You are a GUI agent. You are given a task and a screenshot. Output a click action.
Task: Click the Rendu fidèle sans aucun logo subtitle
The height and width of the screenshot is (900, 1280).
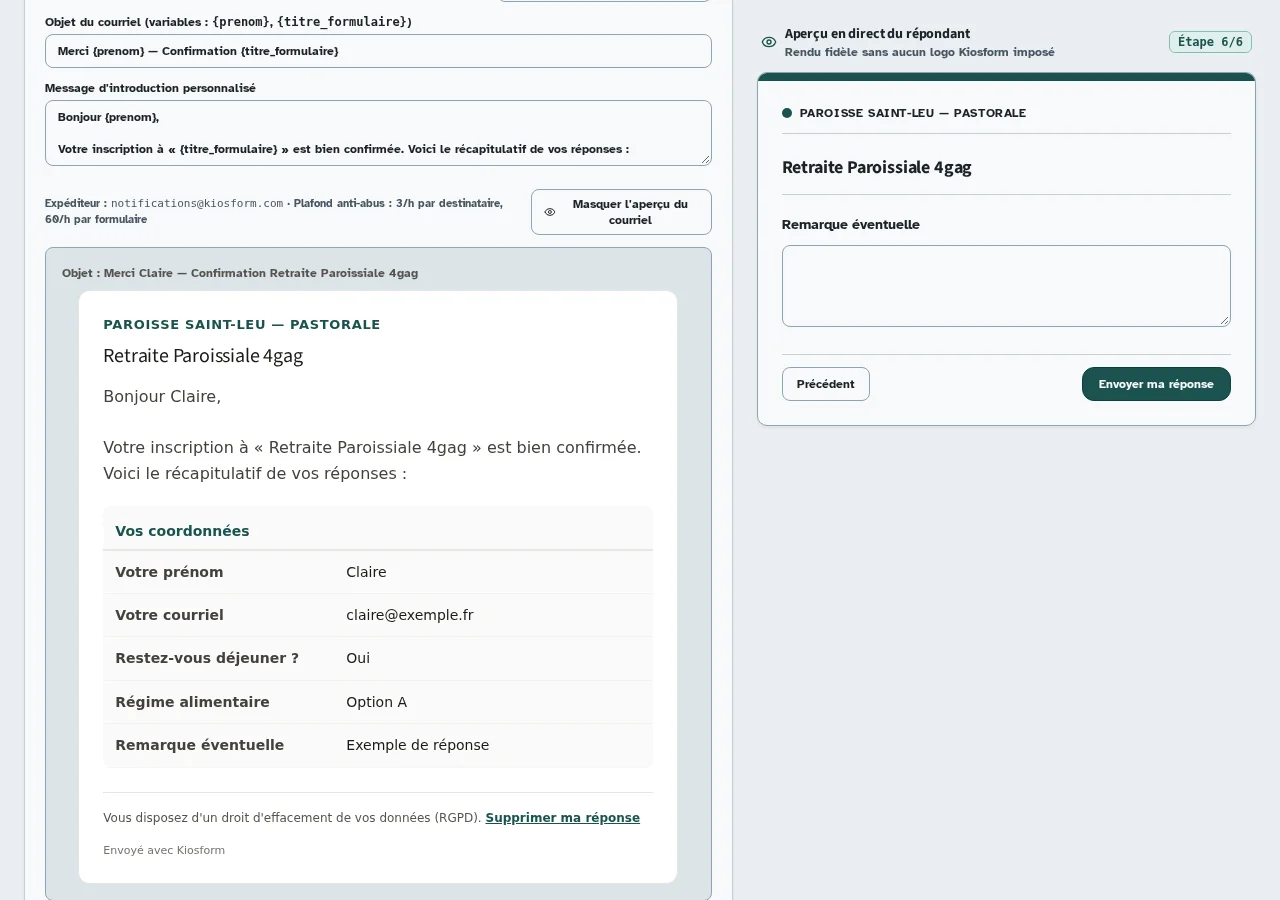[x=919, y=52]
